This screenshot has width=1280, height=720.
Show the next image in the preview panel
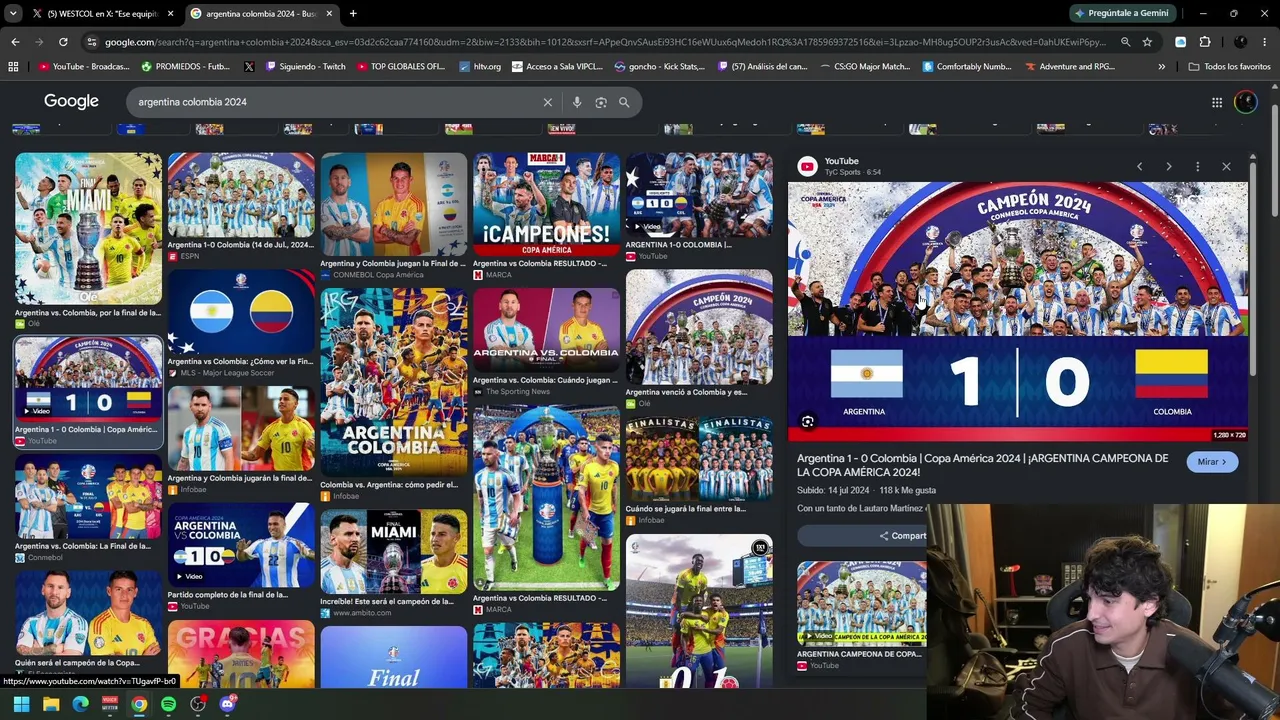click(1168, 167)
